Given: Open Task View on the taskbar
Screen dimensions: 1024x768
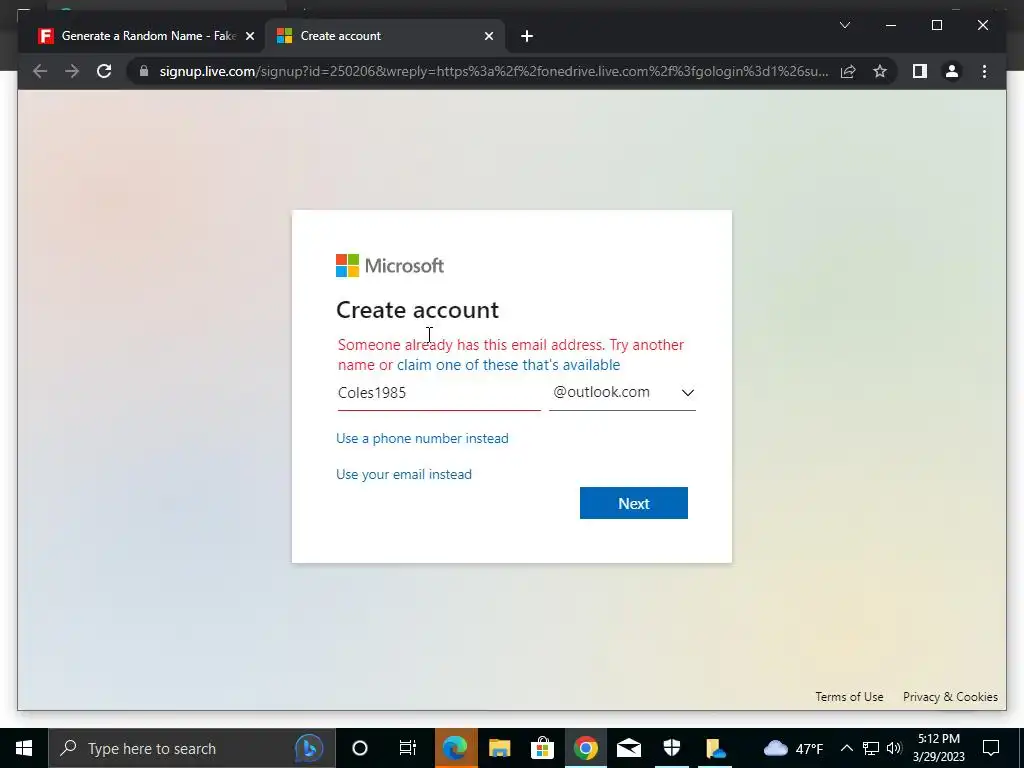Looking at the screenshot, I should click(x=408, y=748).
